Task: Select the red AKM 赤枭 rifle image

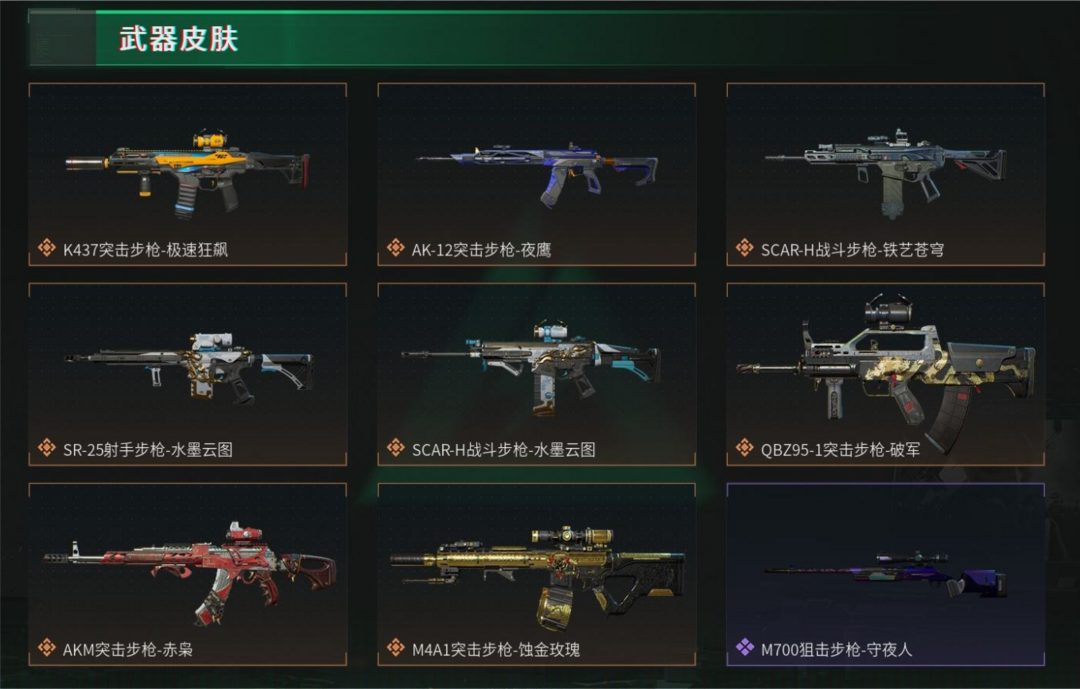Action: pyautogui.click(x=190, y=573)
